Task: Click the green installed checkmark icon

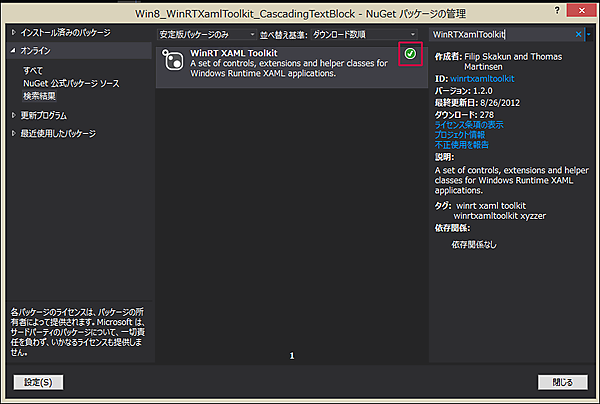Action: [x=410, y=54]
